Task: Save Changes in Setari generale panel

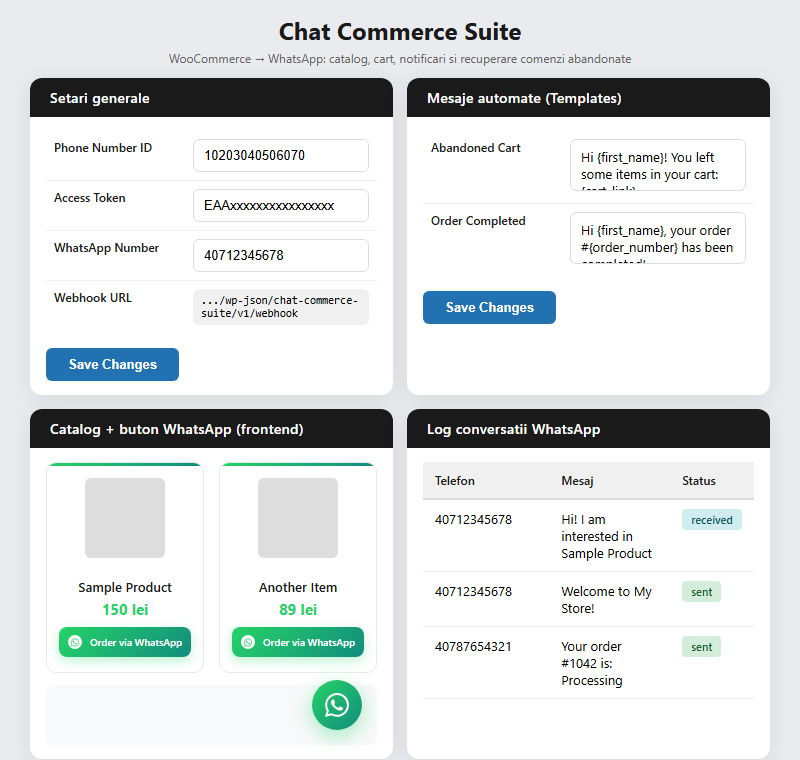Action: point(112,364)
